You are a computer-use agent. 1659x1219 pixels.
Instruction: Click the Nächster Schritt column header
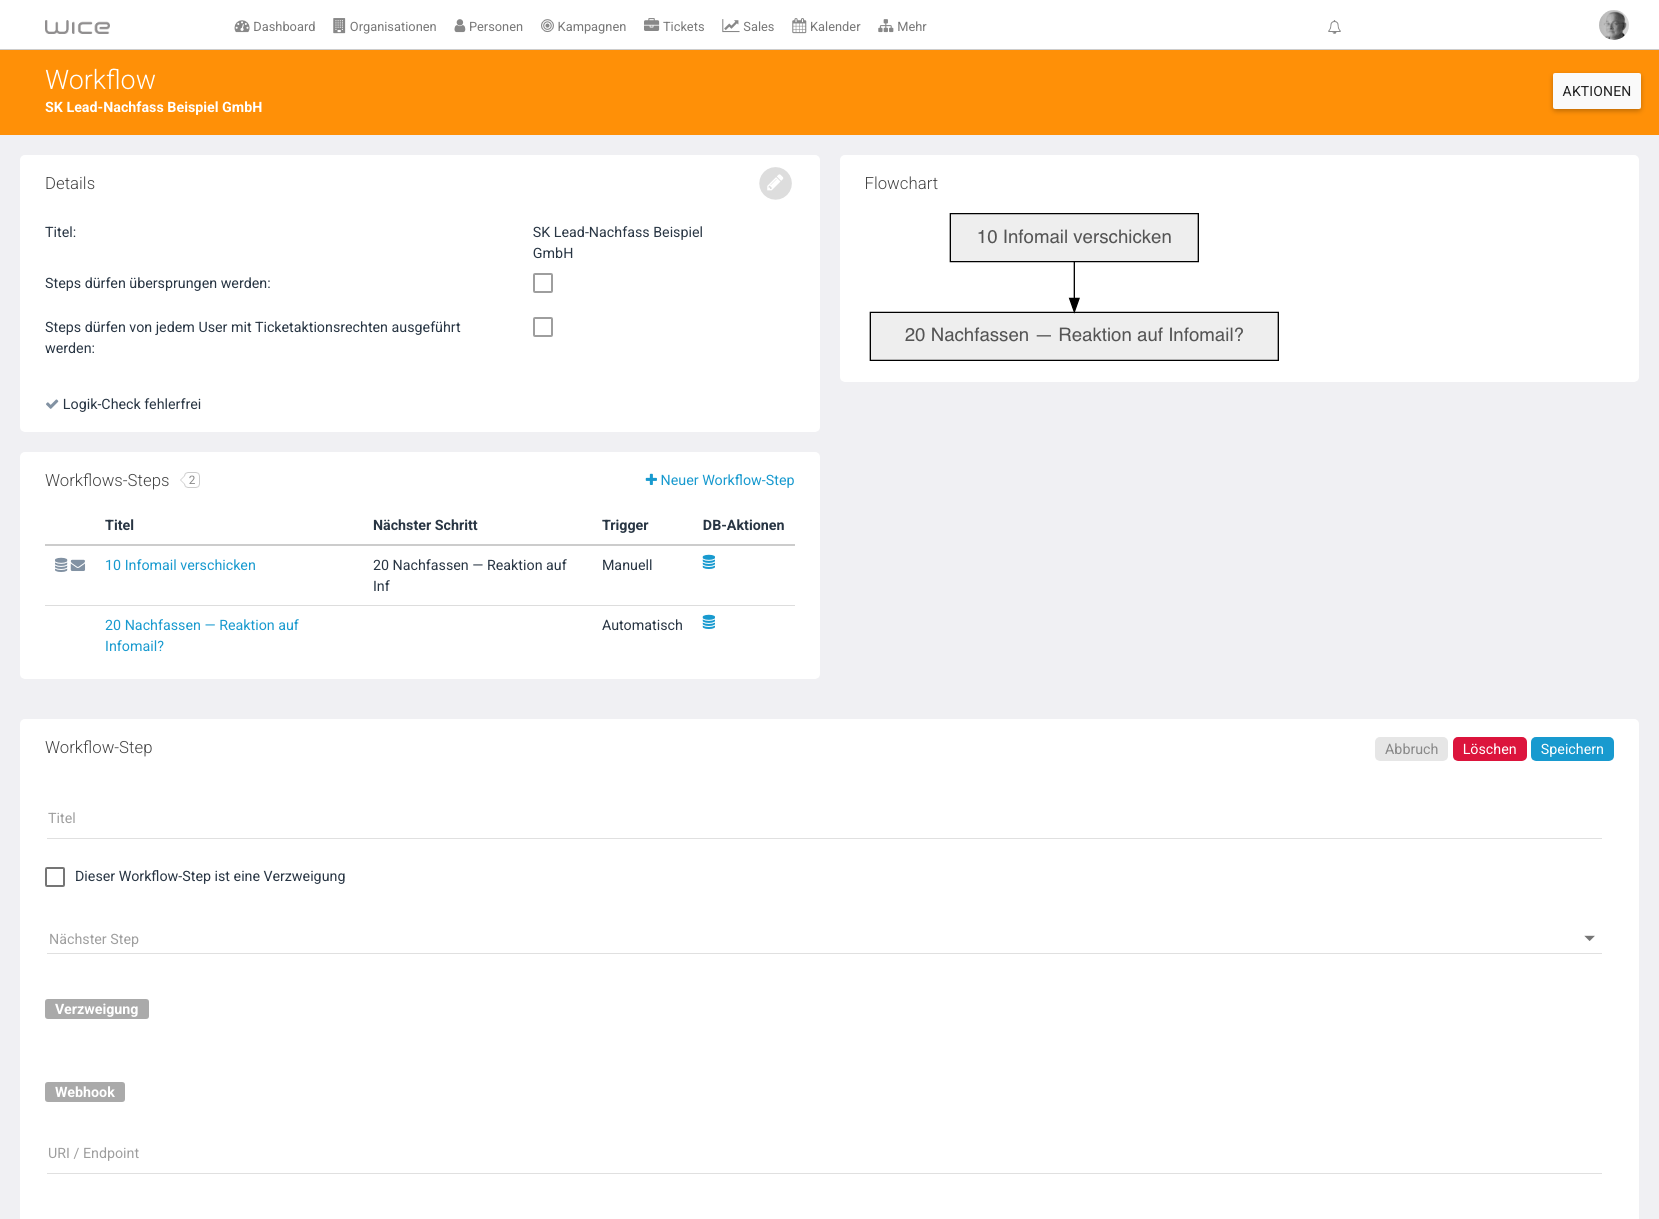(x=425, y=525)
